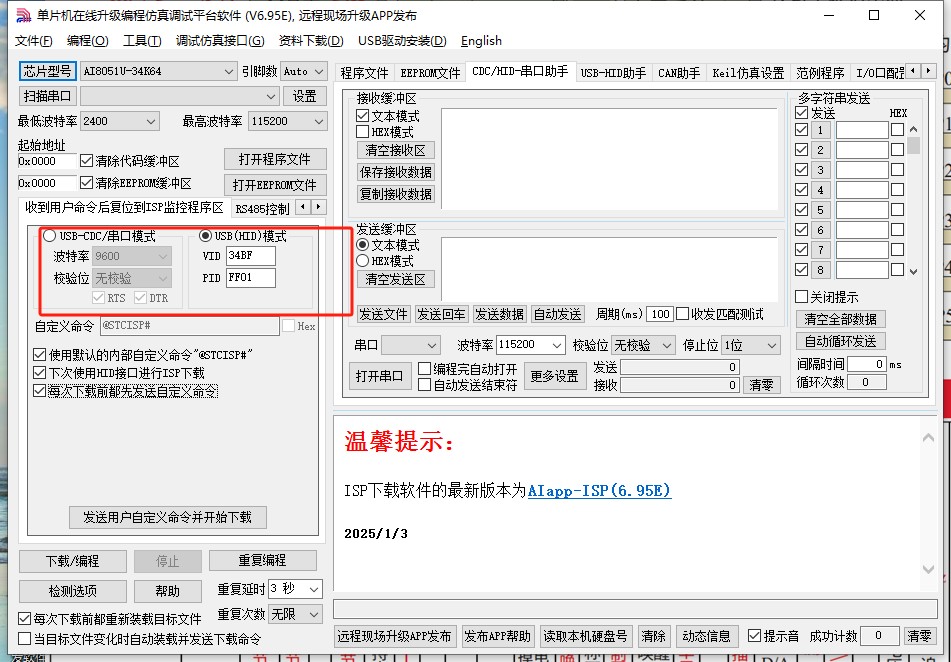The height and width of the screenshot is (662, 951).
Task: Switch to the CAN助手 tab
Action: (679, 73)
